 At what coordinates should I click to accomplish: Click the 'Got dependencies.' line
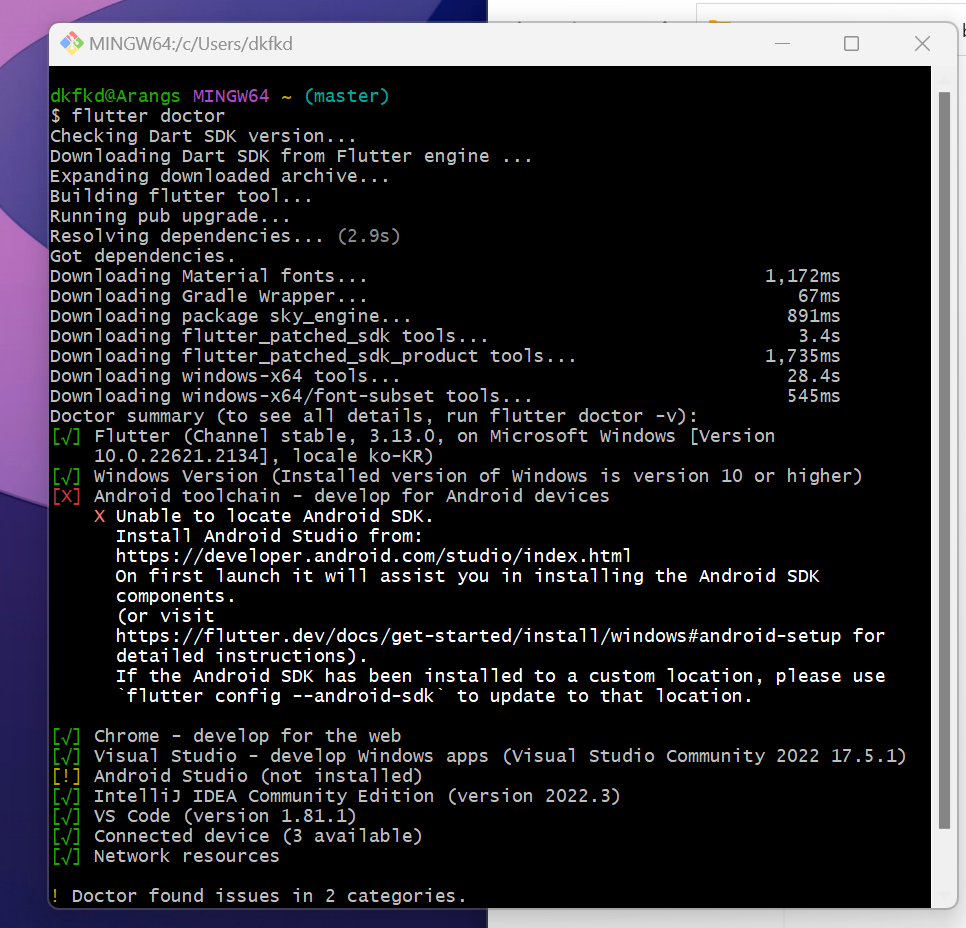click(143, 256)
